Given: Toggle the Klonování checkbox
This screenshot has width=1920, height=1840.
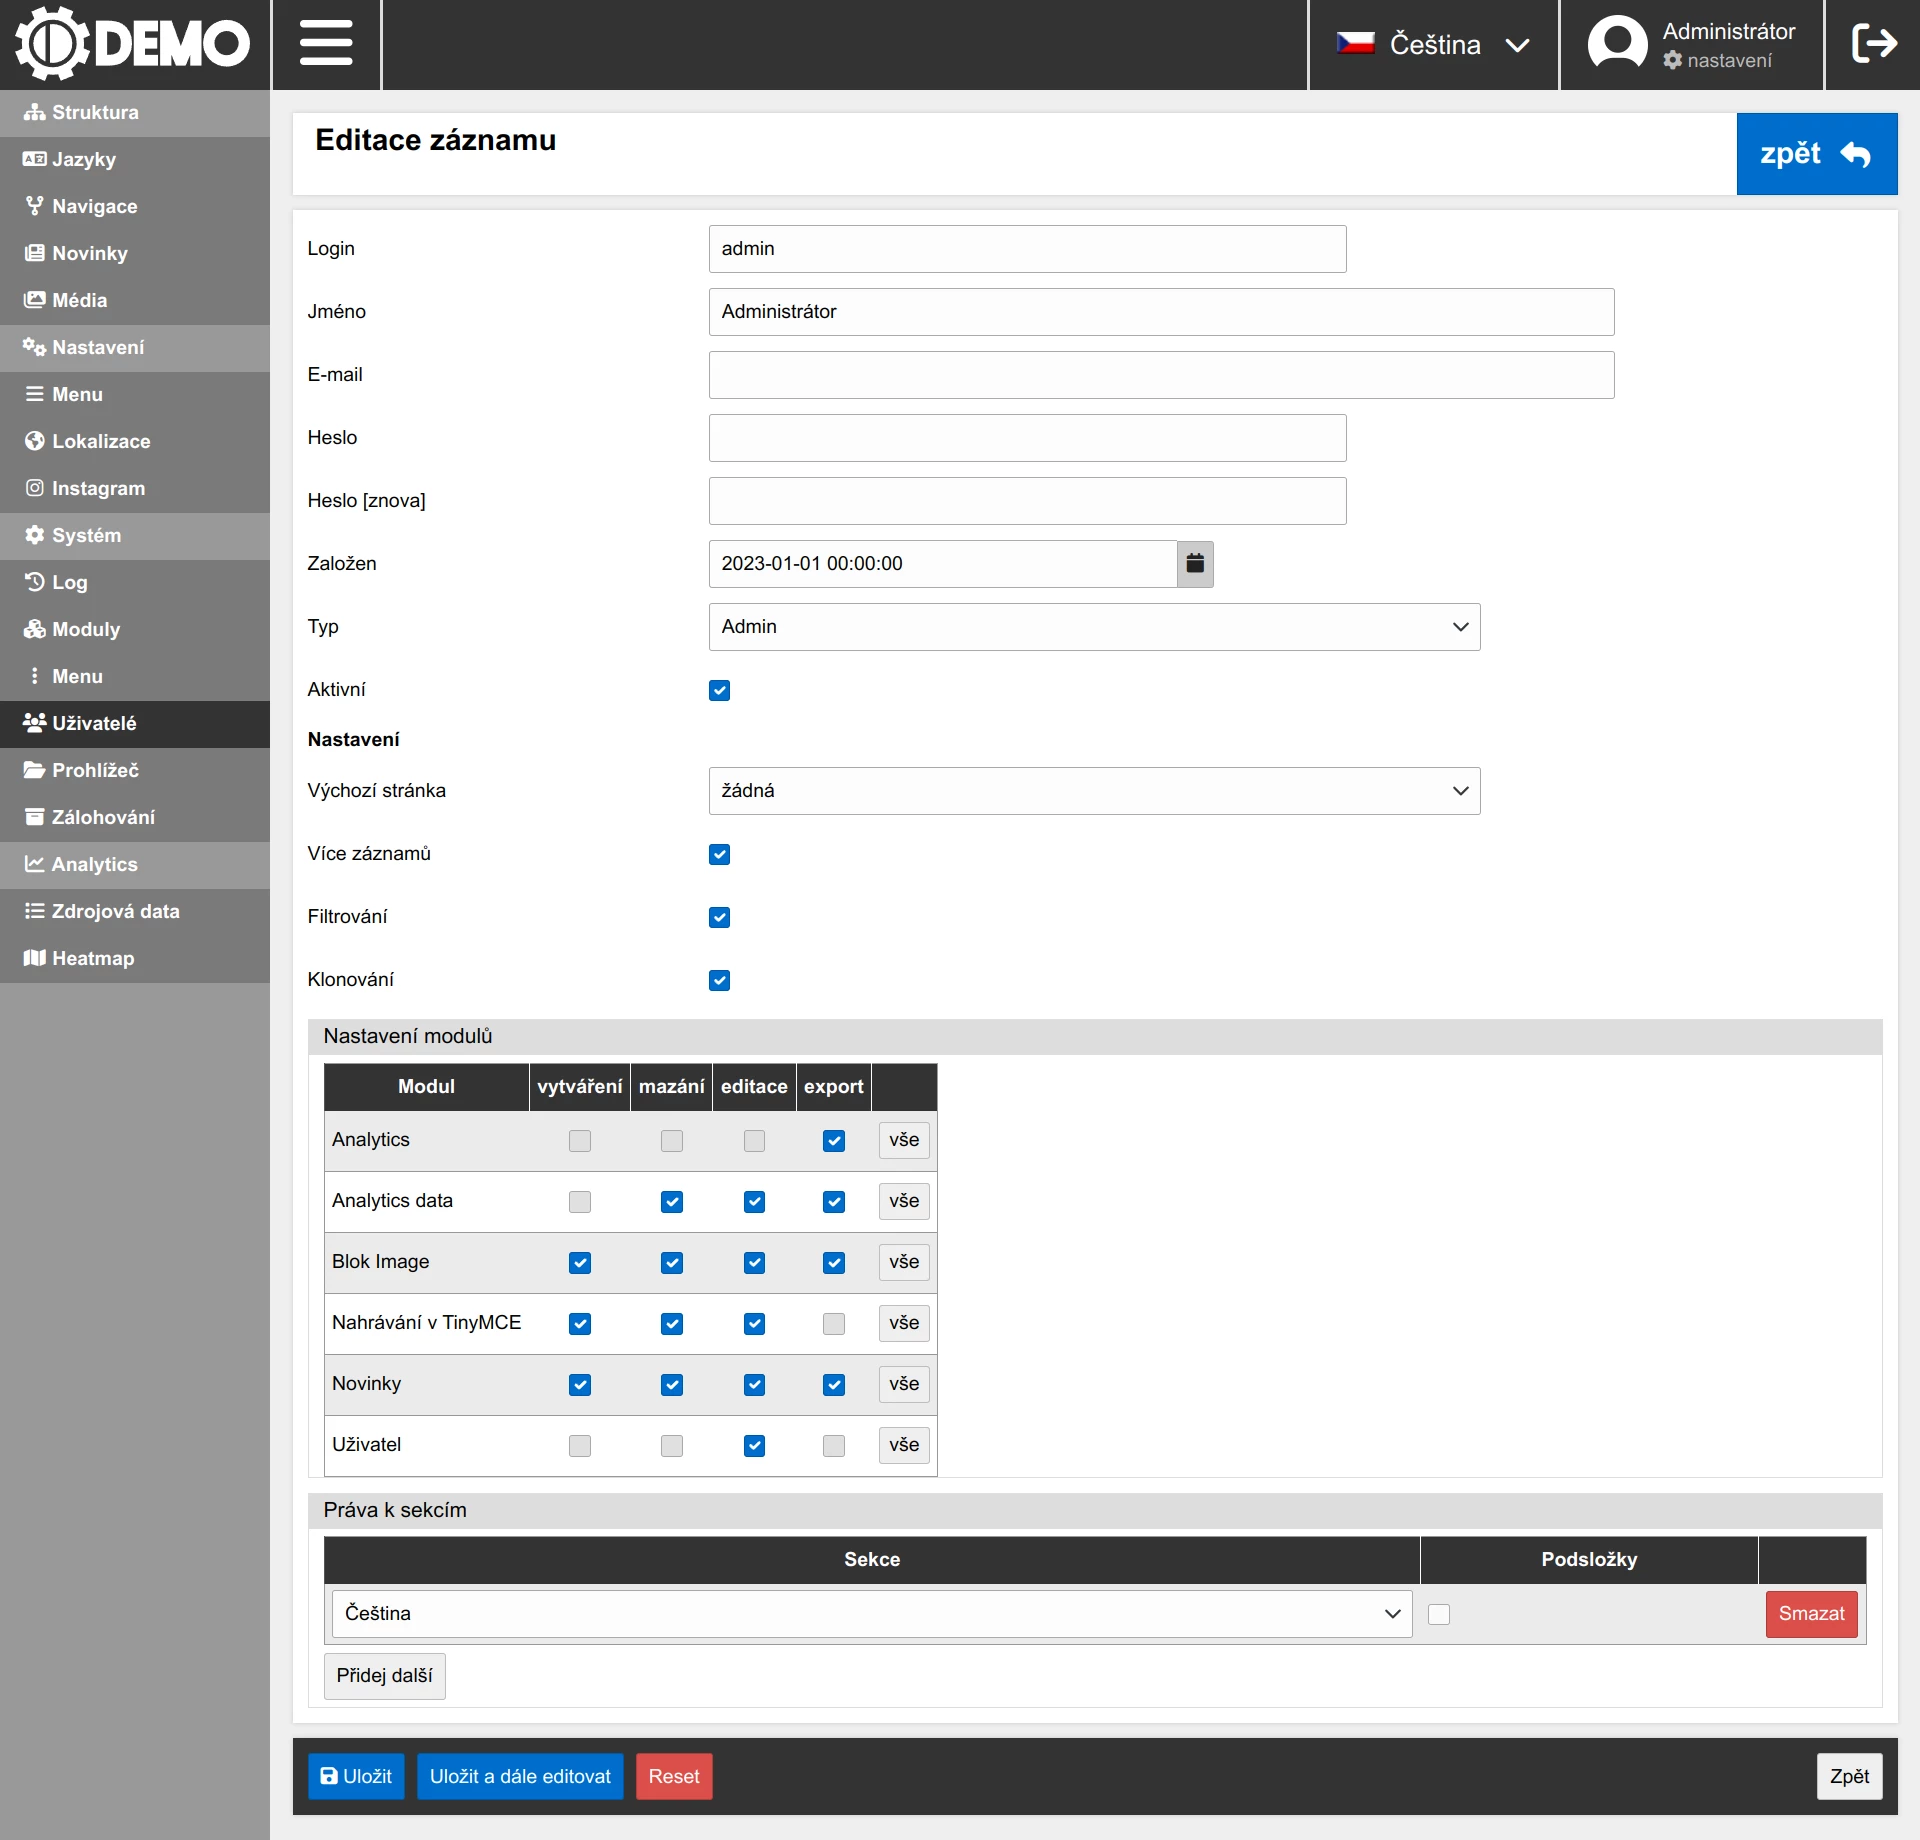Looking at the screenshot, I should [x=719, y=981].
